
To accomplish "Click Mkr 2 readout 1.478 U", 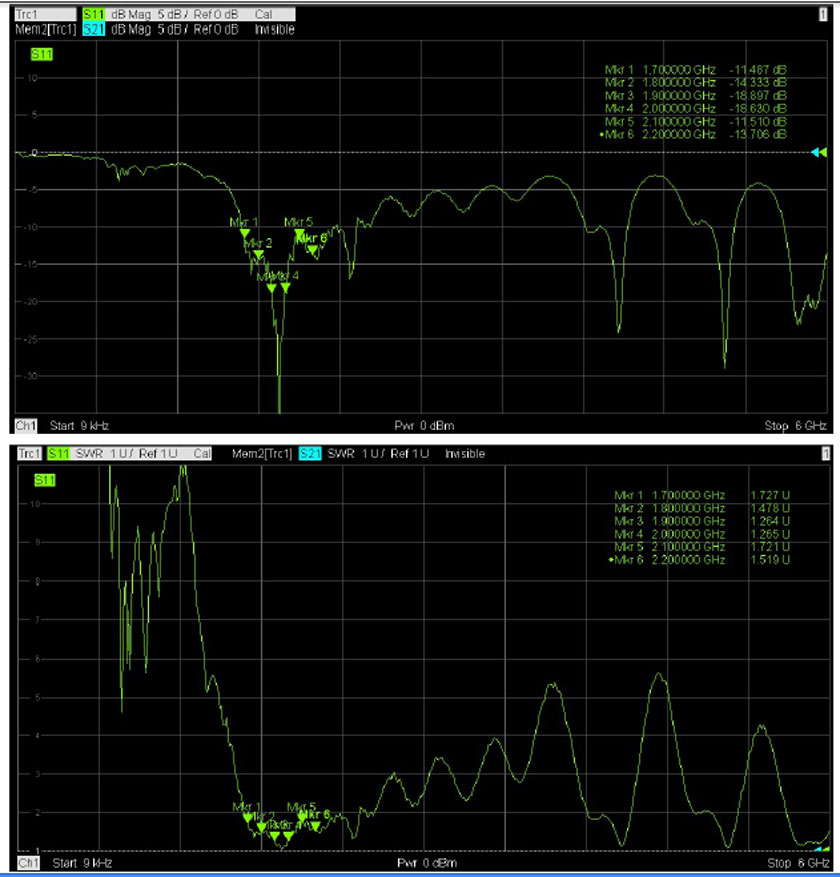I will tap(702, 508).
